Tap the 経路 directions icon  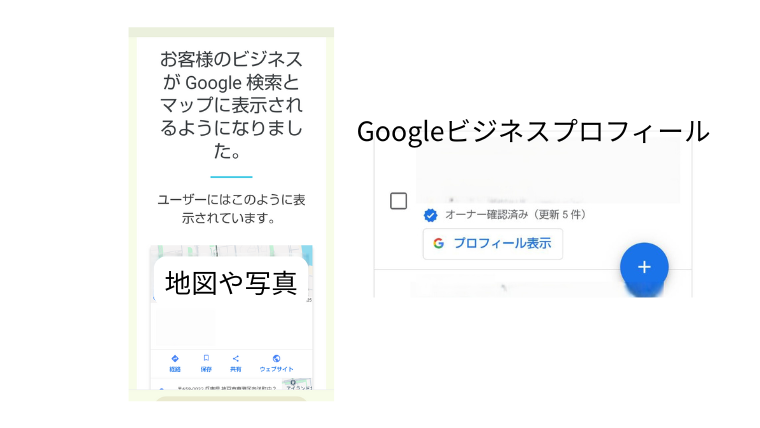click(175, 359)
